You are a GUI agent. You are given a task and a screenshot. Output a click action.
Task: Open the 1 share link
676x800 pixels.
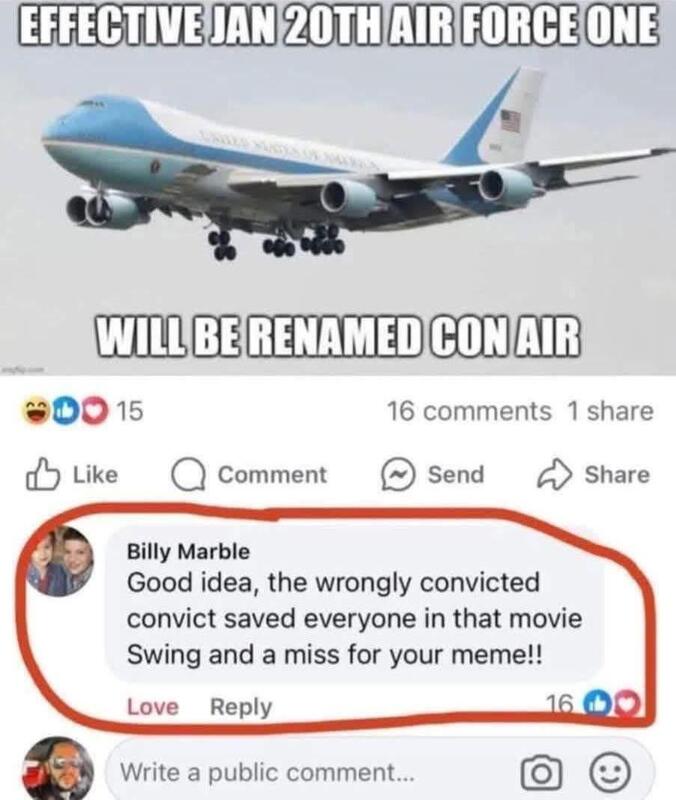[610, 411]
